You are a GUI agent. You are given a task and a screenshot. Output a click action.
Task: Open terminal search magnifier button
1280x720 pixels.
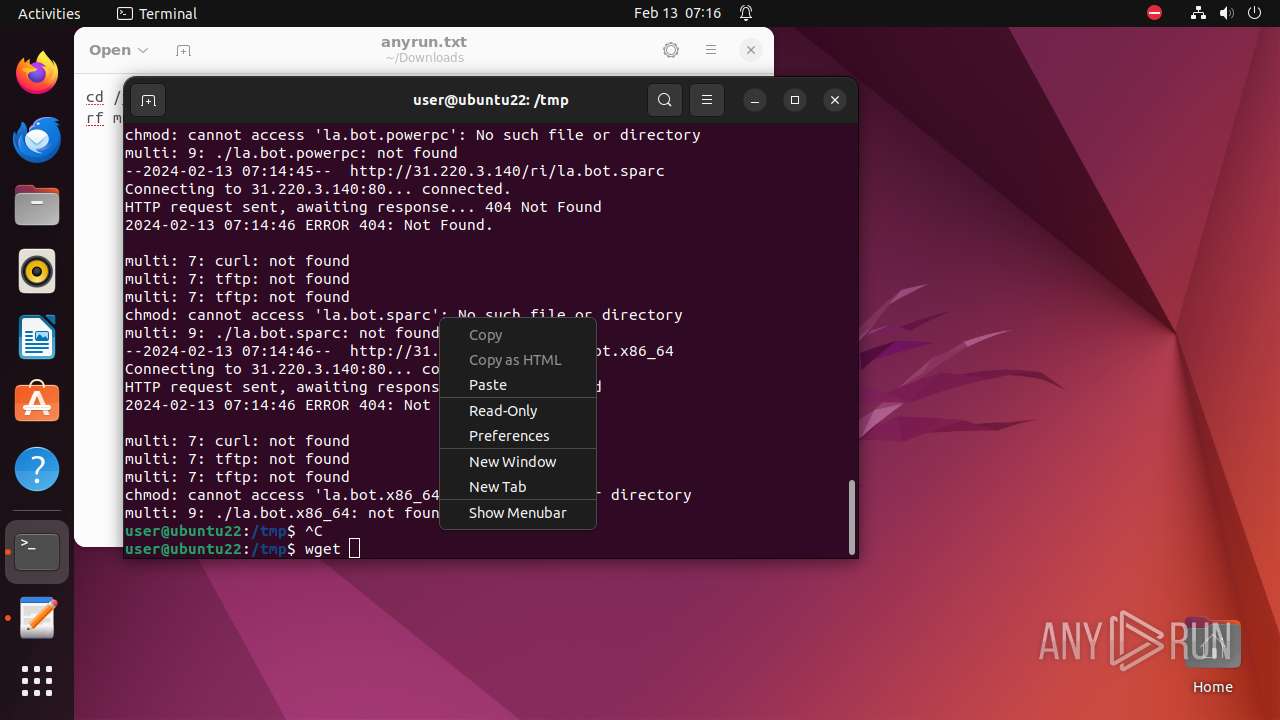pyautogui.click(x=665, y=100)
